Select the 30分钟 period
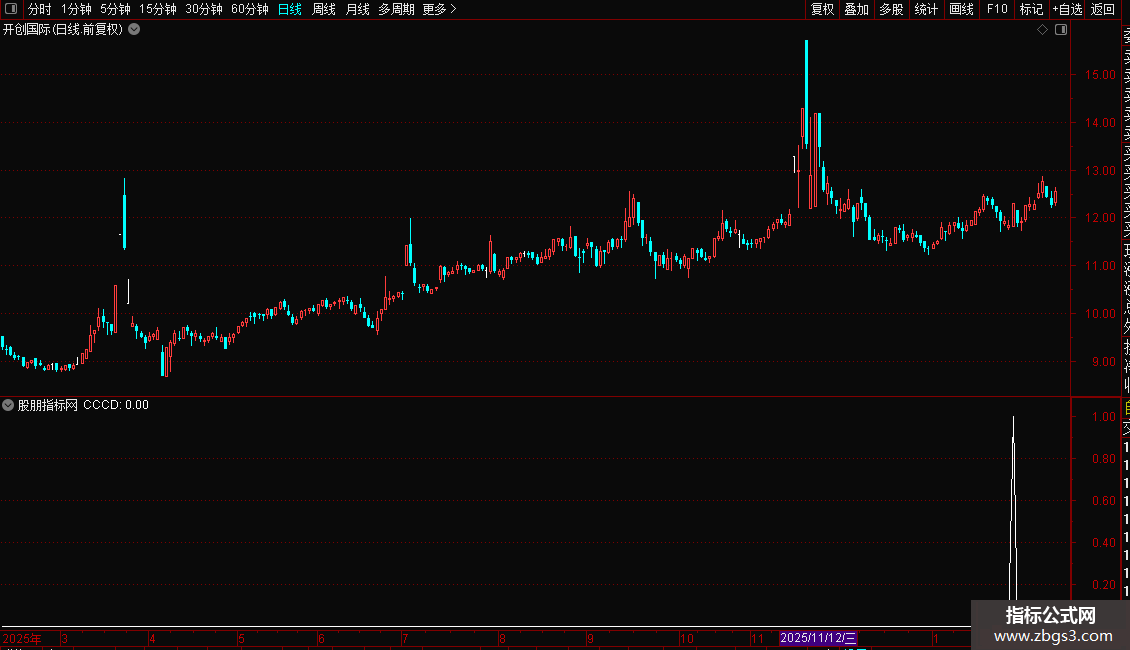 click(203, 9)
